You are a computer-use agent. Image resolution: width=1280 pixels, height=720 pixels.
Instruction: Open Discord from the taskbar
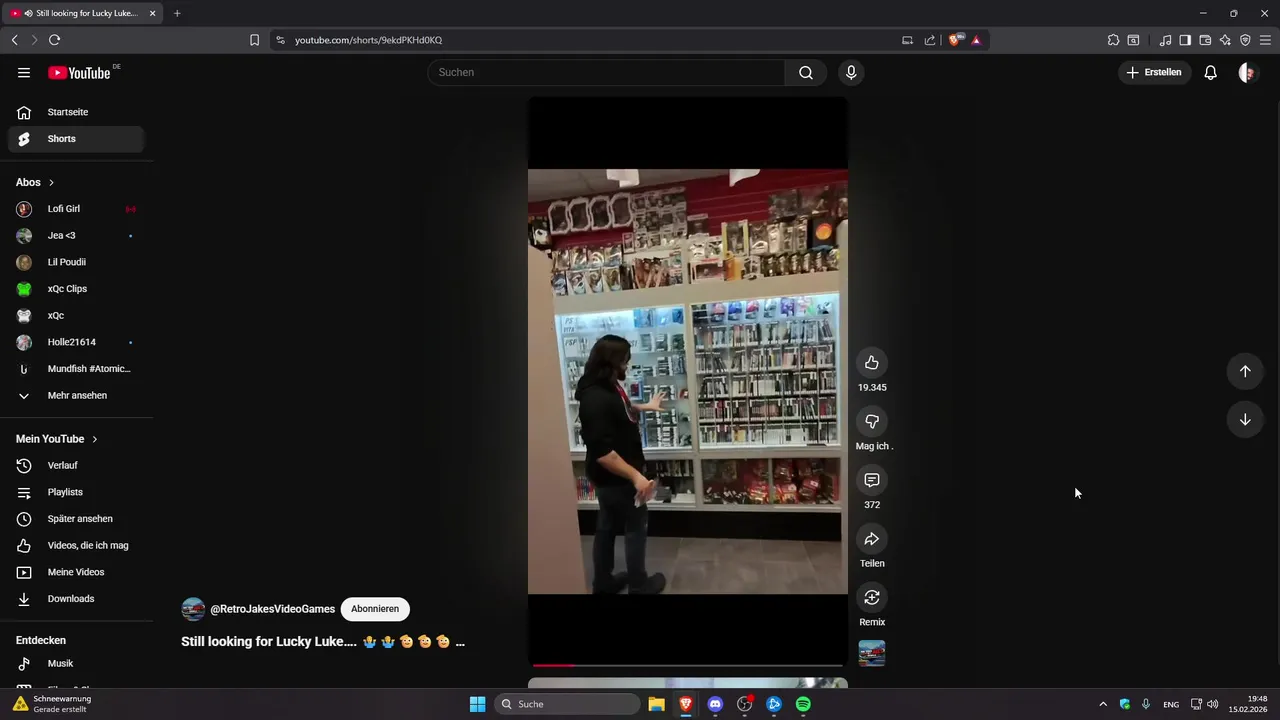pyautogui.click(x=715, y=704)
